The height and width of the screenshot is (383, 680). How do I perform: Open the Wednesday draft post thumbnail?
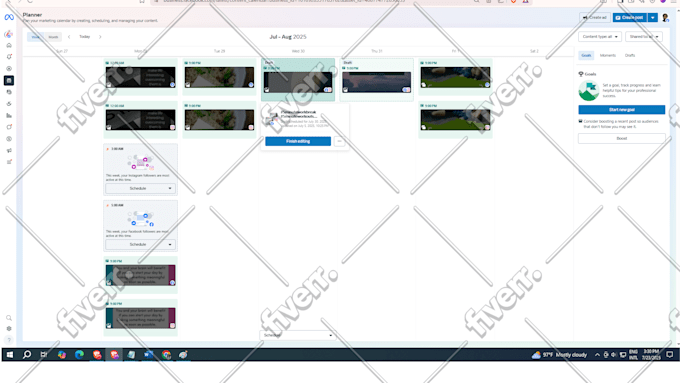point(298,82)
